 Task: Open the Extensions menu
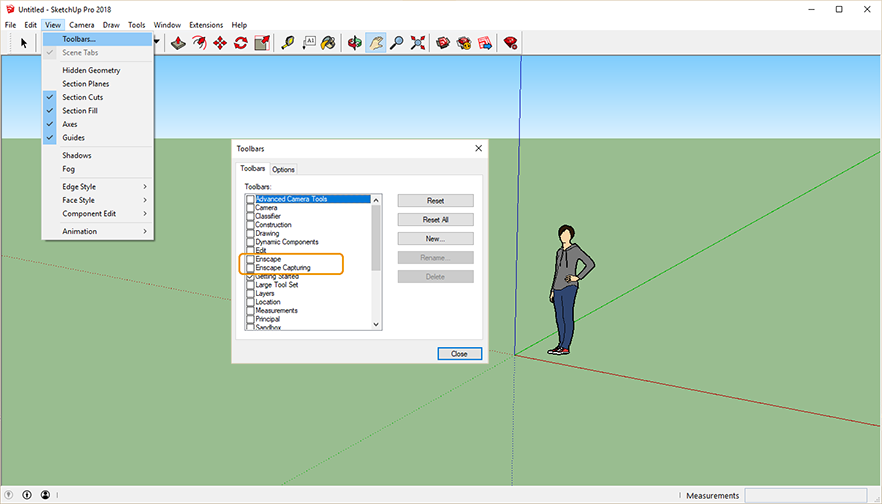[x=206, y=25]
